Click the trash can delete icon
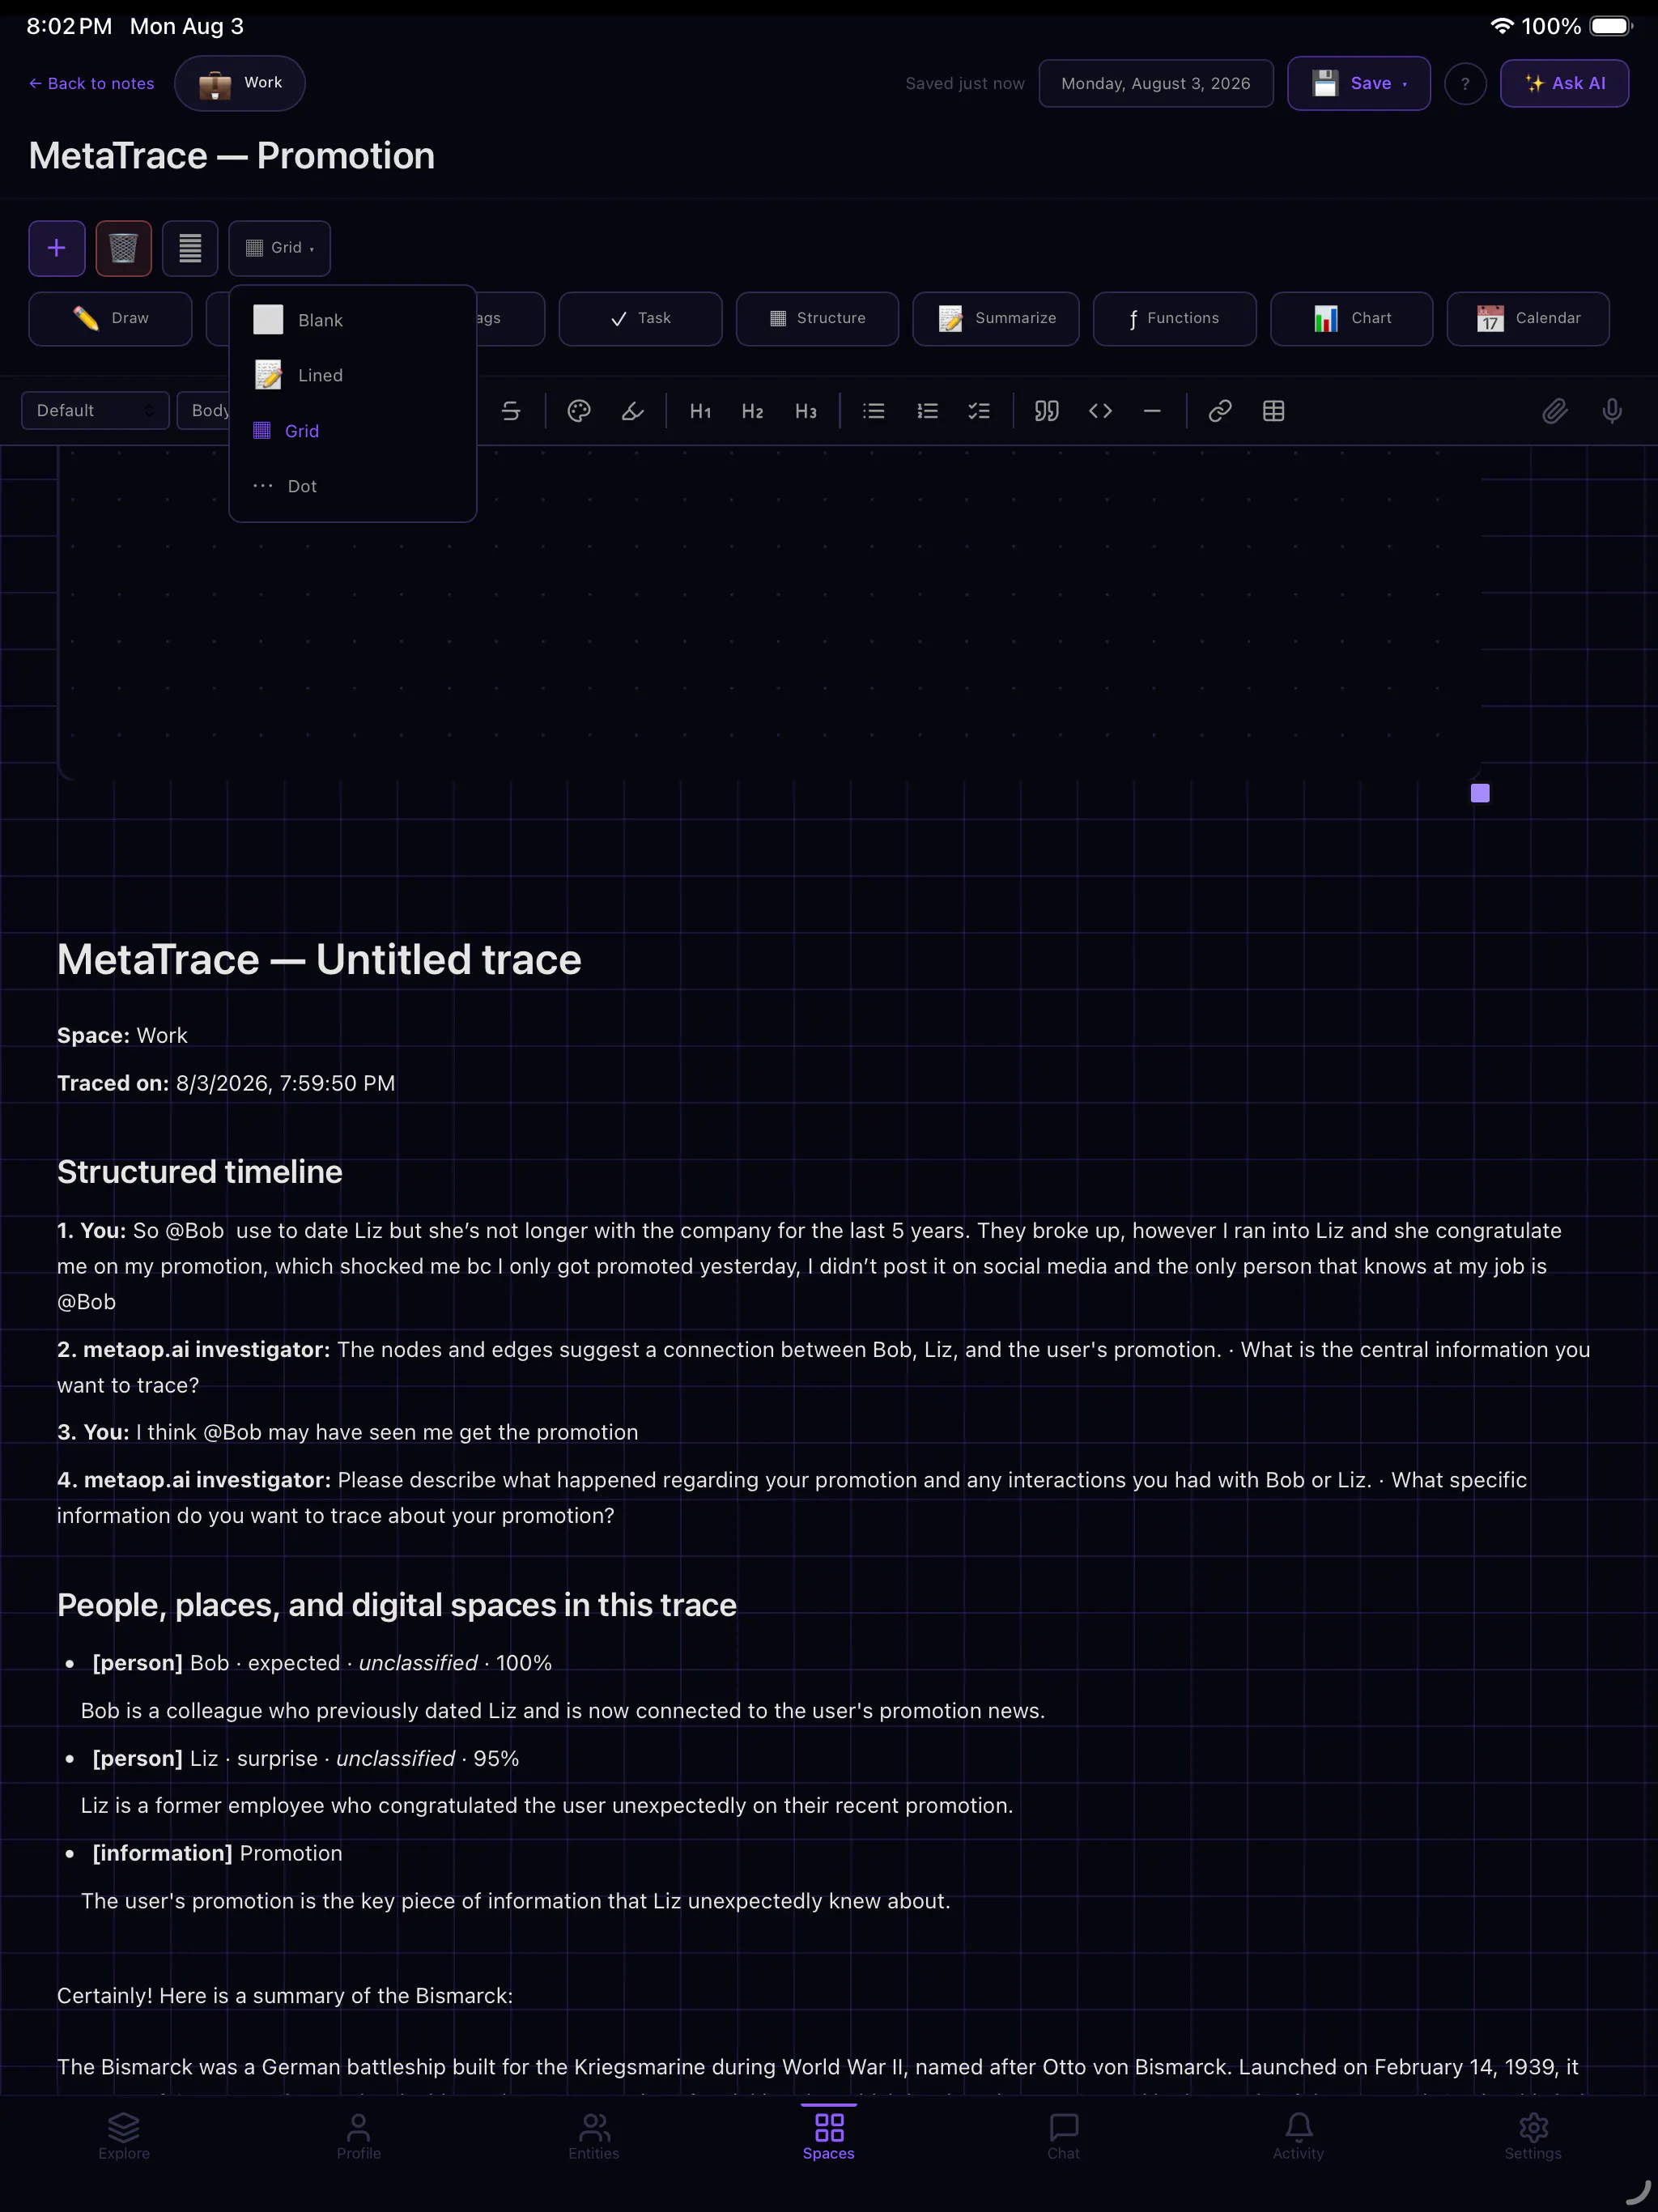1658x2212 pixels. pos(123,248)
